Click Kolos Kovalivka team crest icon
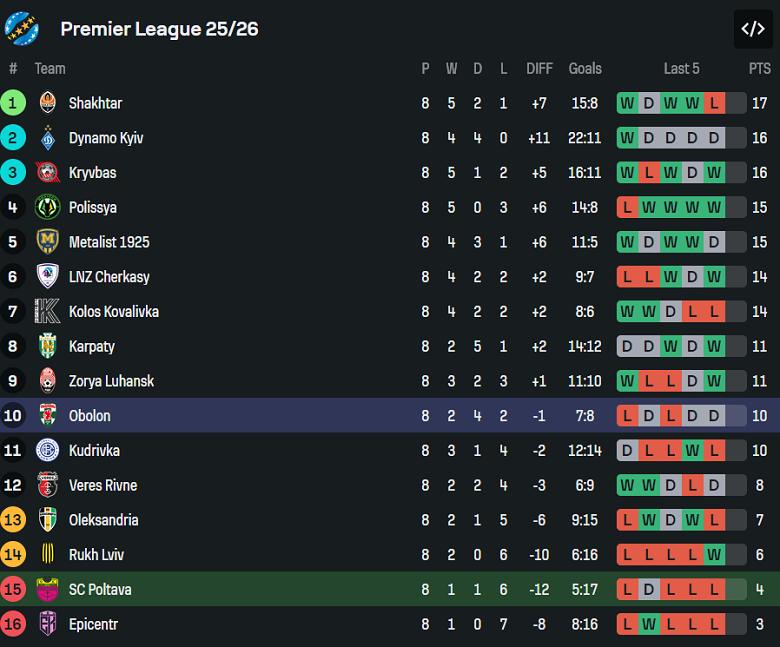 [x=48, y=311]
